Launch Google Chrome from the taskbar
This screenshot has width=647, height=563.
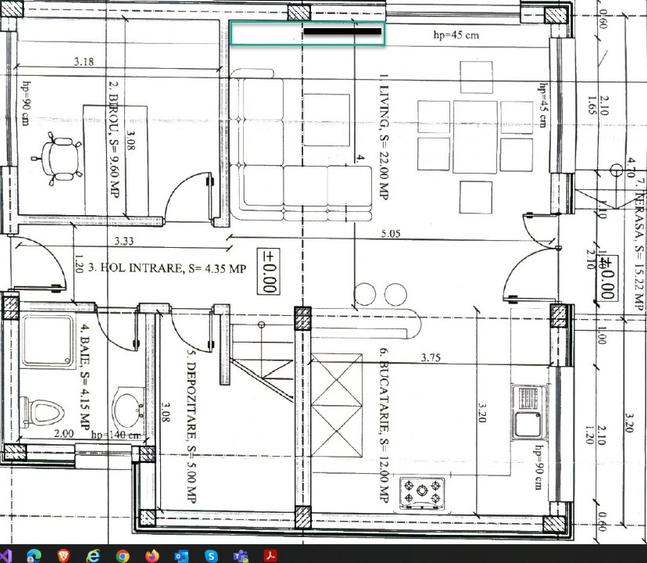(123, 555)
